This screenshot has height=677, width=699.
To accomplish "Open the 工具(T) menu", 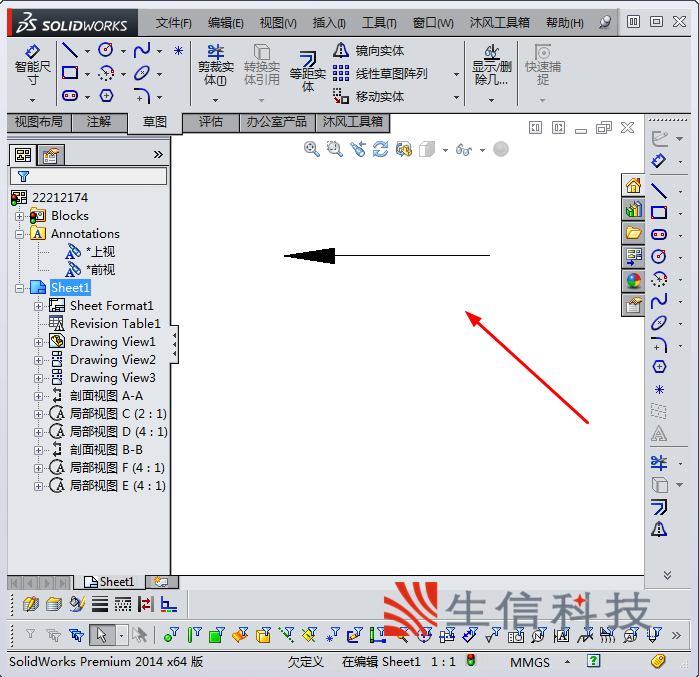I will tap(379, 22).
